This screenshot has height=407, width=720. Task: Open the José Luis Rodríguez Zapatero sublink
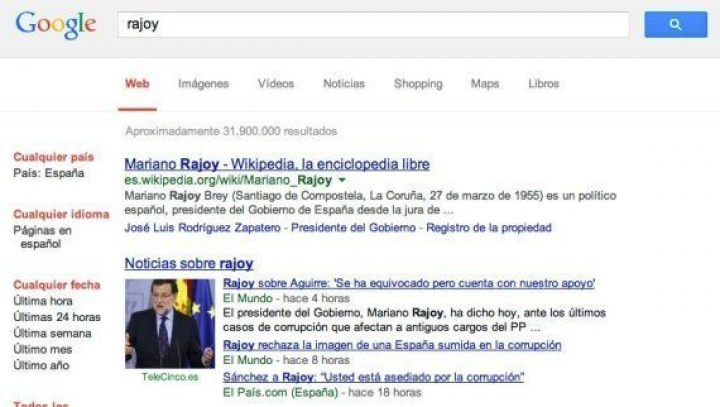(x=202, y=229)
